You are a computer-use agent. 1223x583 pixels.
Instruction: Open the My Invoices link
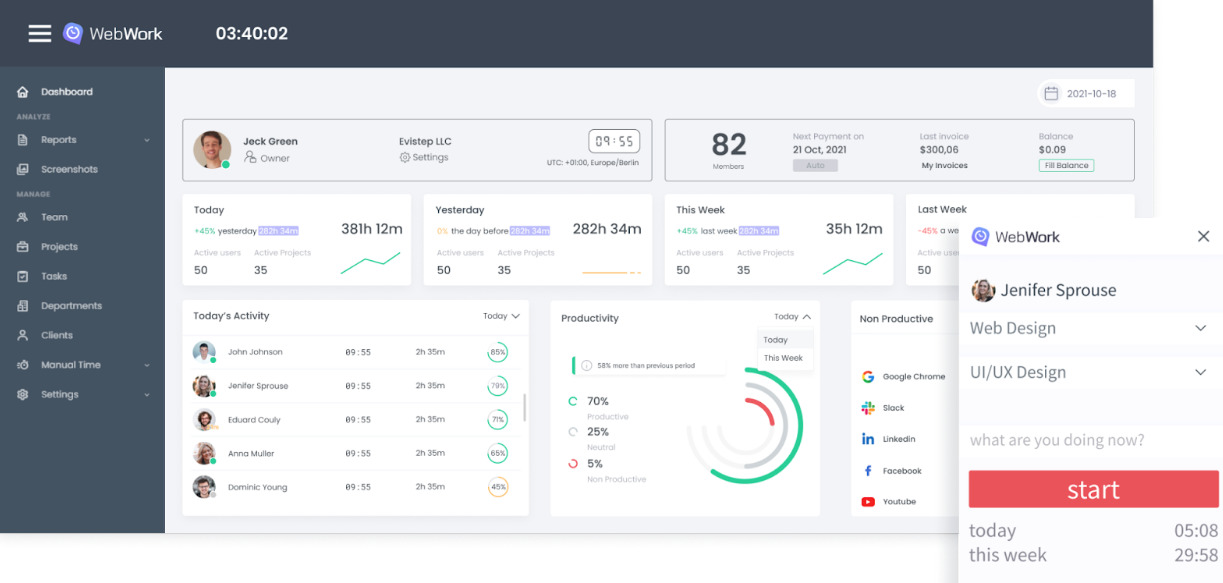(944, 166)
